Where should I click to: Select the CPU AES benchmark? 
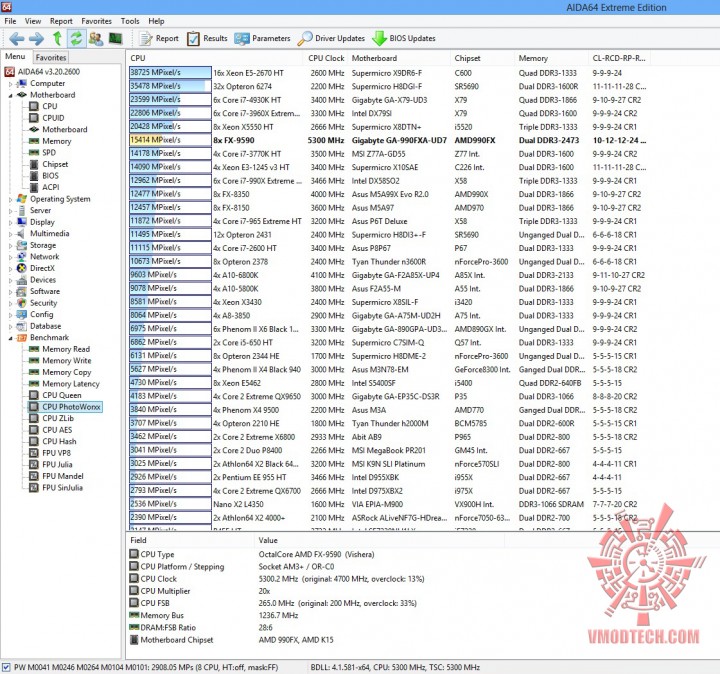click(x=51, y=430)
